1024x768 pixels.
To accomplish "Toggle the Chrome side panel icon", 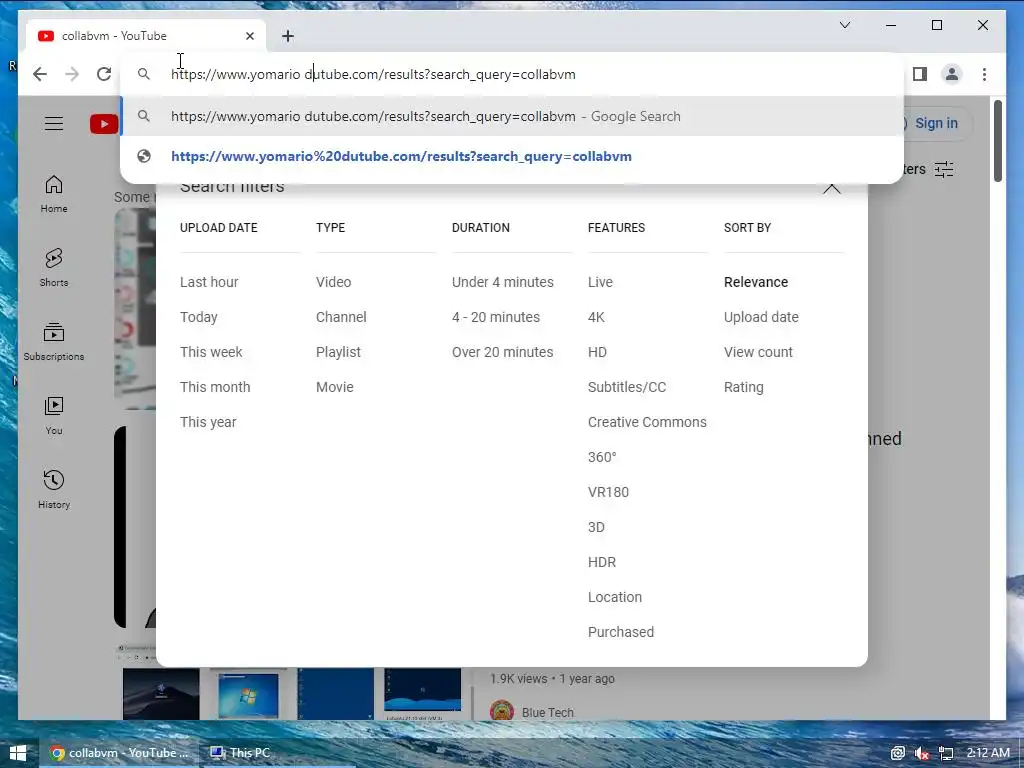I will [x=920, y=74].
